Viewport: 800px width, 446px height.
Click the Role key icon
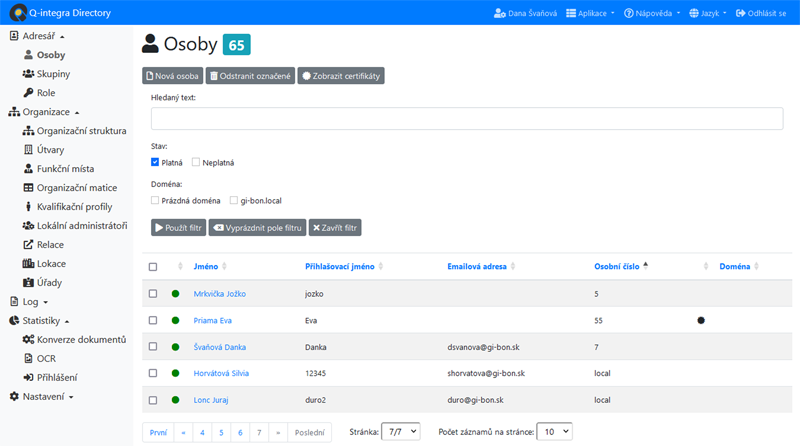(x=29, y=92)
